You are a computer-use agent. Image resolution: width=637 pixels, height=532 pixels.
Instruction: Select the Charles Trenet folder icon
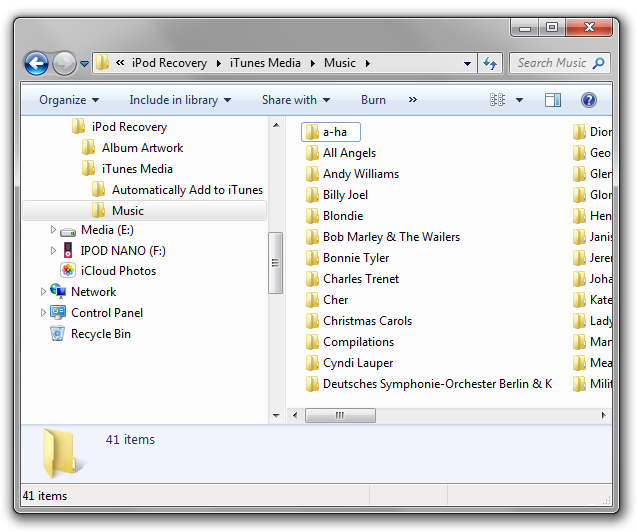[312, 279]
